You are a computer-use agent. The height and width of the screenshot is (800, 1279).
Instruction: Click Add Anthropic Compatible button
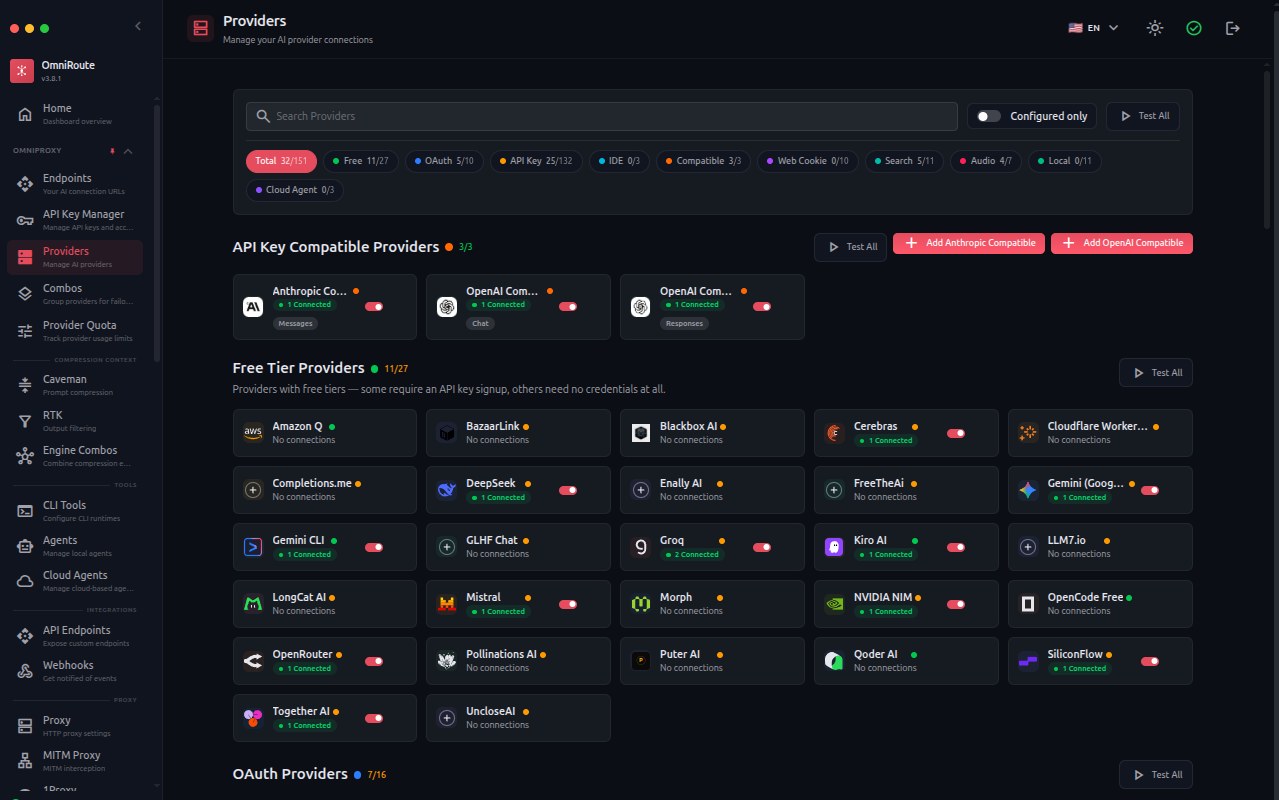click(969, 243)
